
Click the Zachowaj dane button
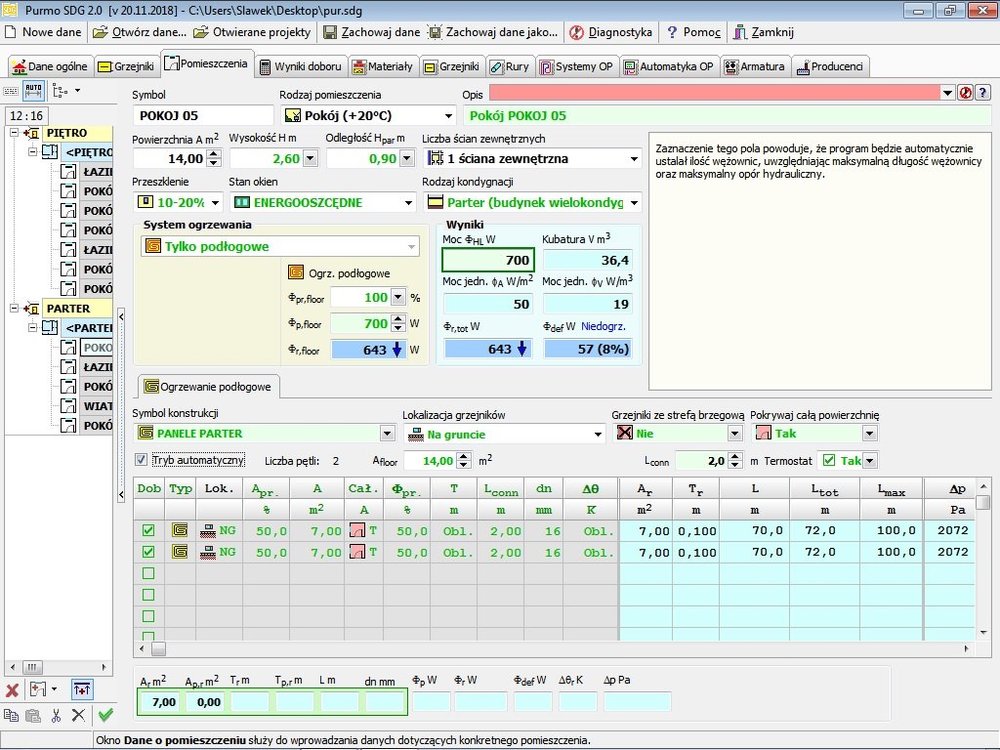pyautogui.click(x=372, y=32)
